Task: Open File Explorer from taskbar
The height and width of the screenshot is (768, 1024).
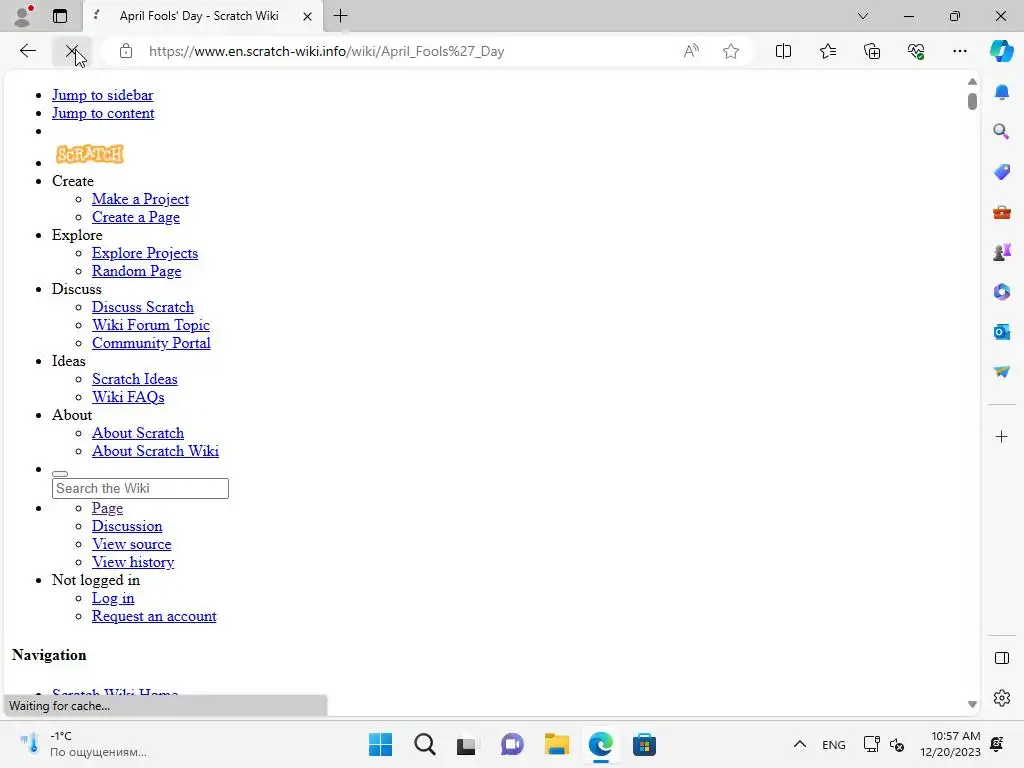Action: pyautogui.click(x=557, y=744)
